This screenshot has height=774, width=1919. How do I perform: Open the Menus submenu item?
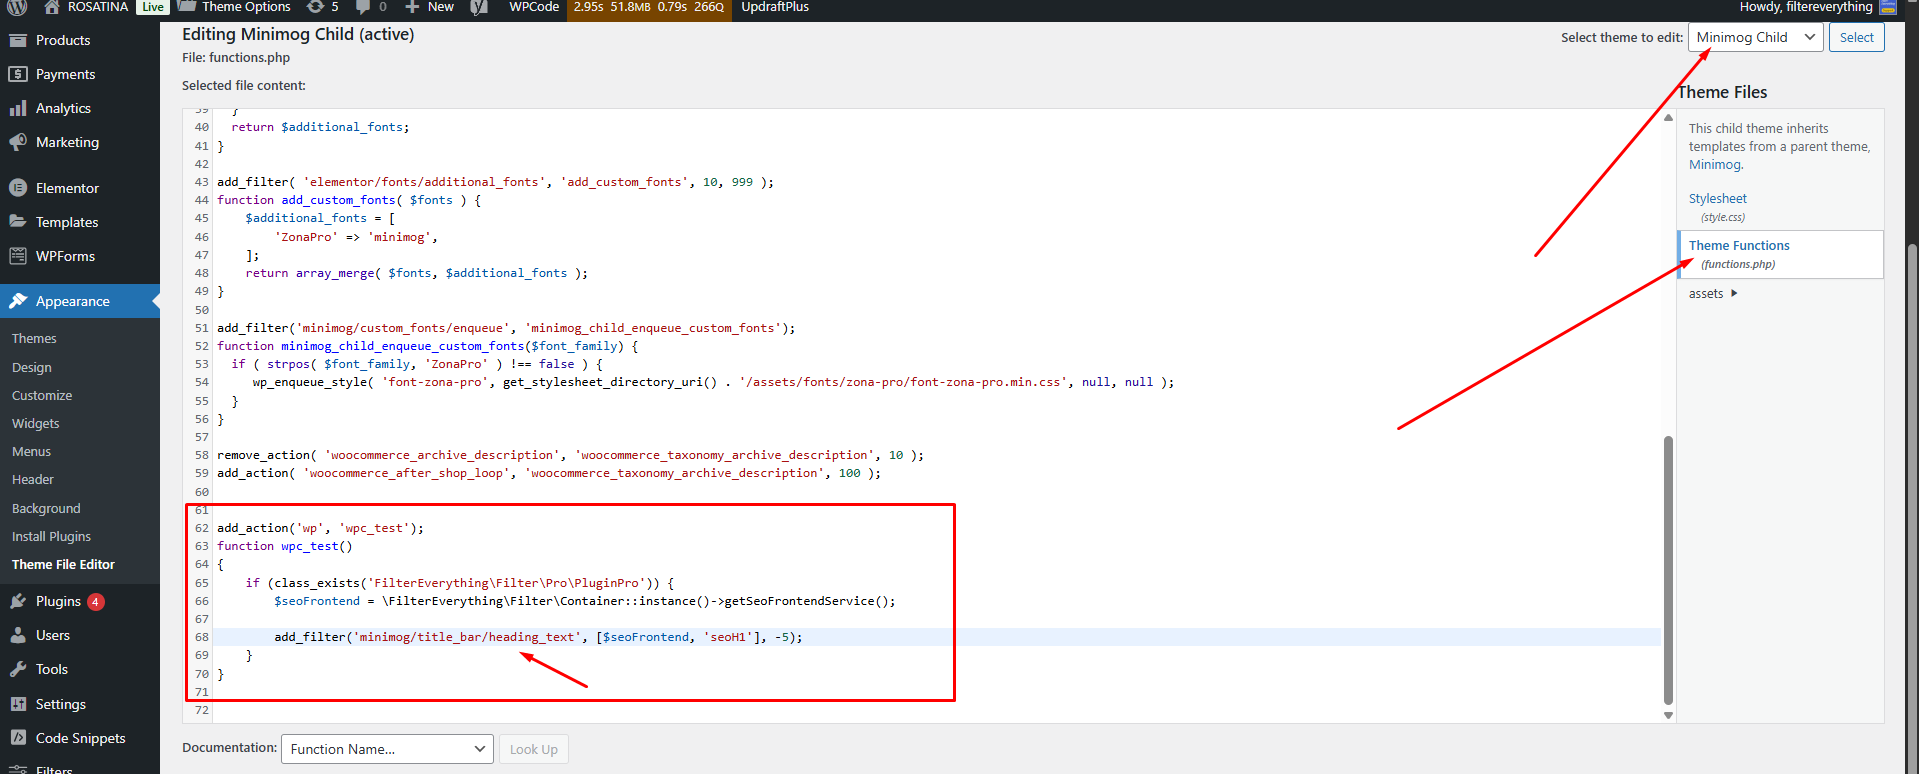[31, 452]
